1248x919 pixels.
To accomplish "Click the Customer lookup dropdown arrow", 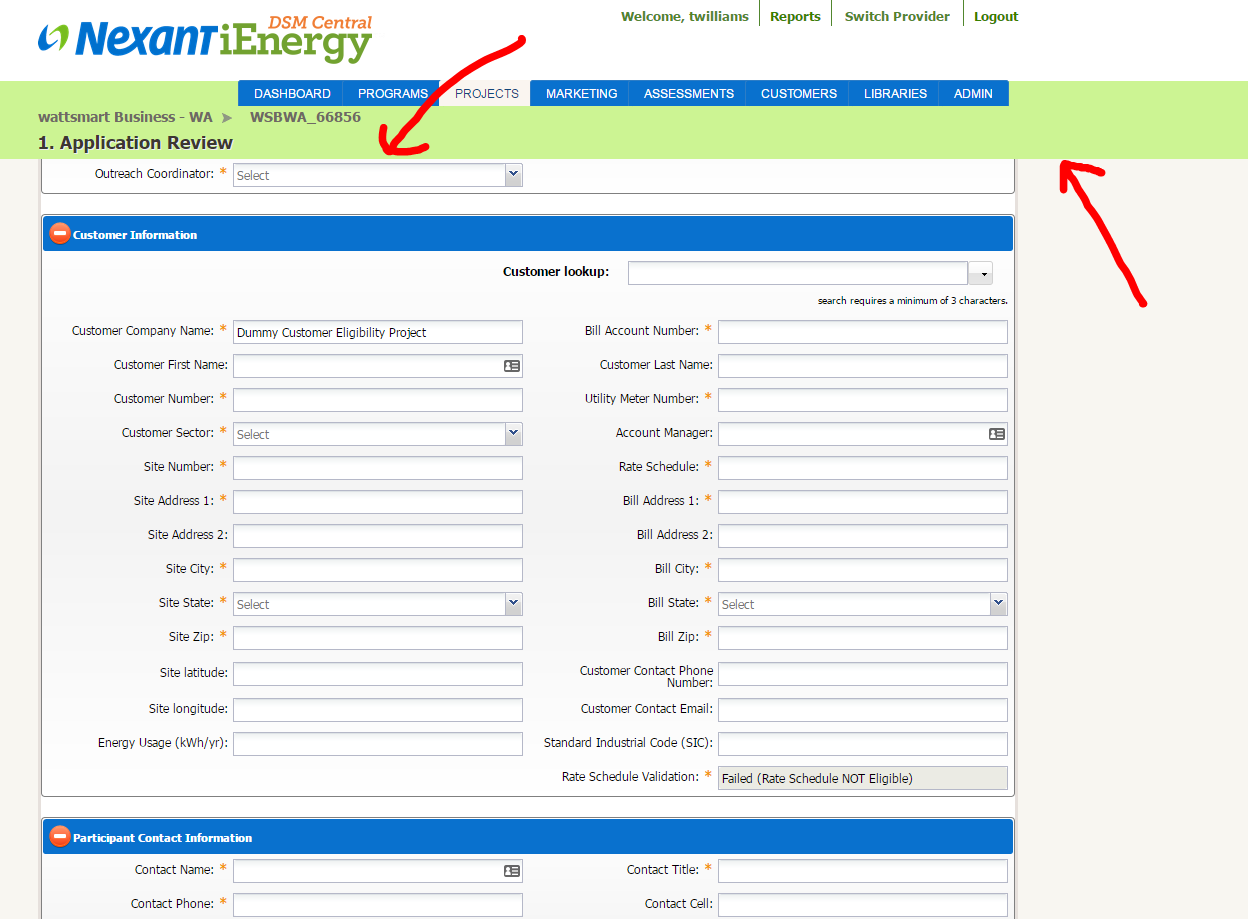I will pos(981,273).
